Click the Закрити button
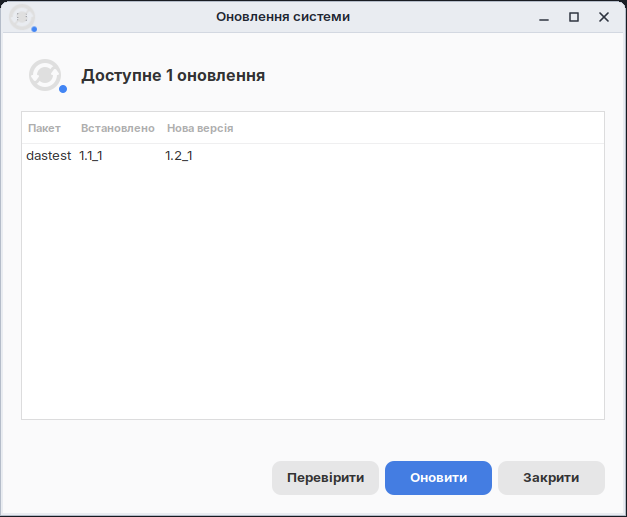Screen dimensions: 627x517 point(551,478)
